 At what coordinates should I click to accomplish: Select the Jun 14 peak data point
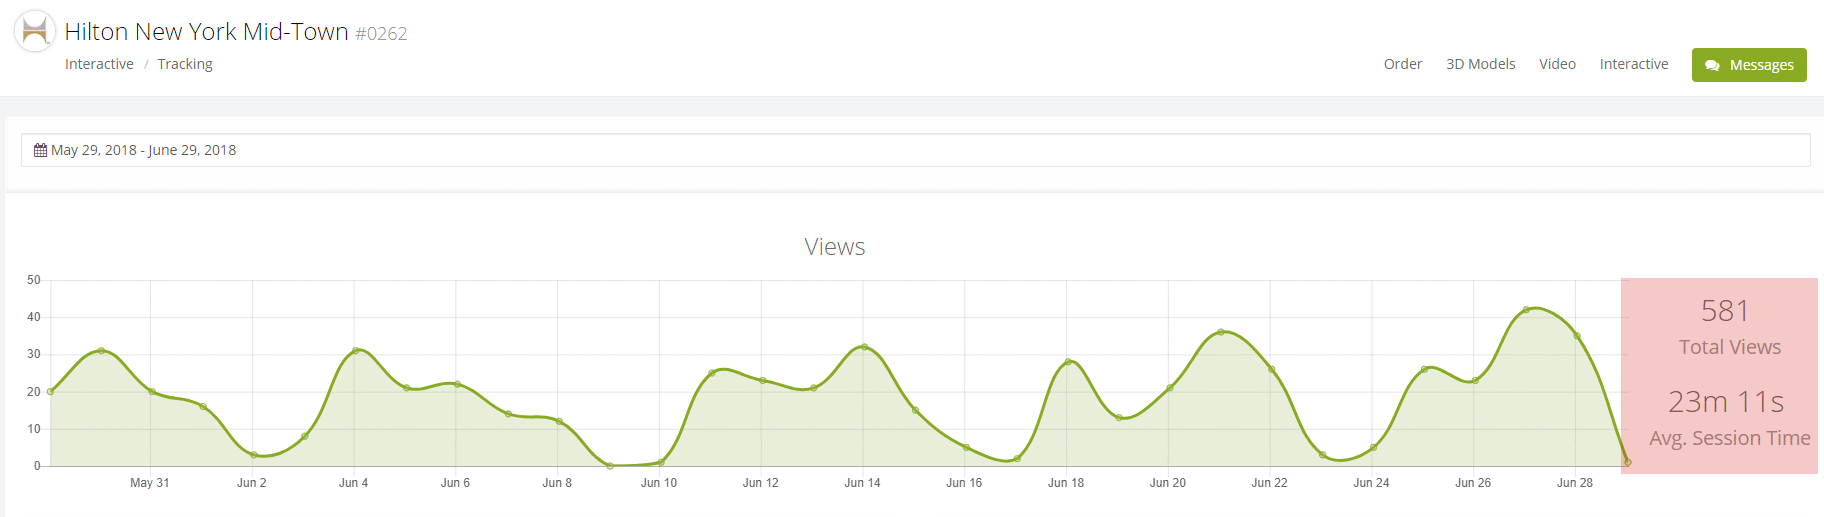(x=864, y=347)
